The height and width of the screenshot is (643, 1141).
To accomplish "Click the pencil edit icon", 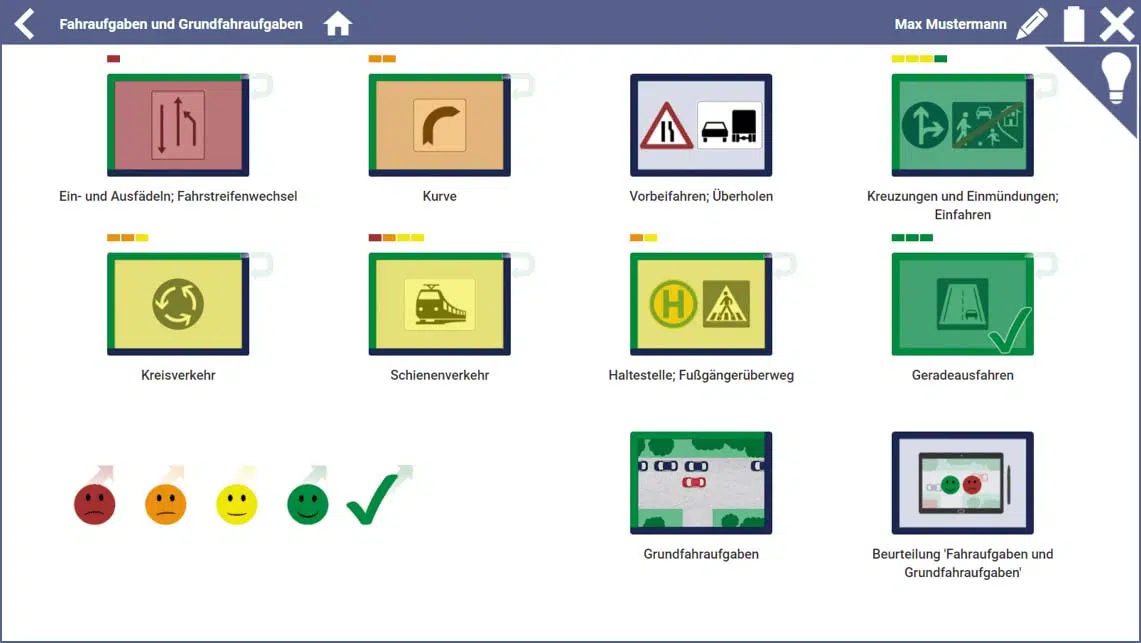I will tap(1031, 23).
